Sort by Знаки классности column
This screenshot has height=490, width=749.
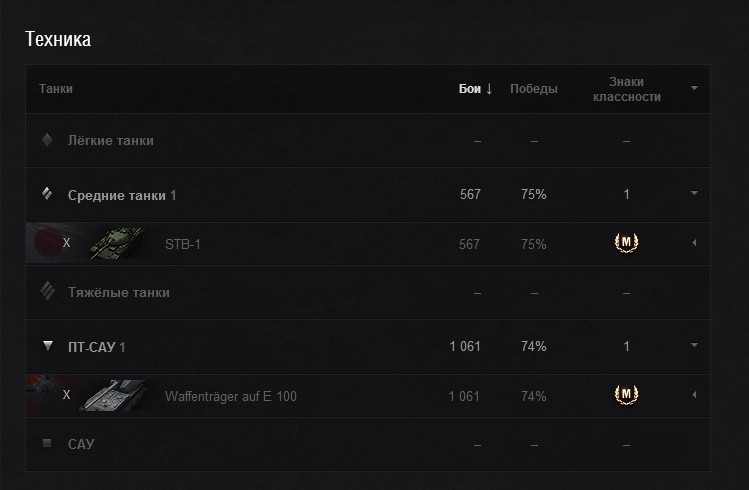(x=626, y=89)
